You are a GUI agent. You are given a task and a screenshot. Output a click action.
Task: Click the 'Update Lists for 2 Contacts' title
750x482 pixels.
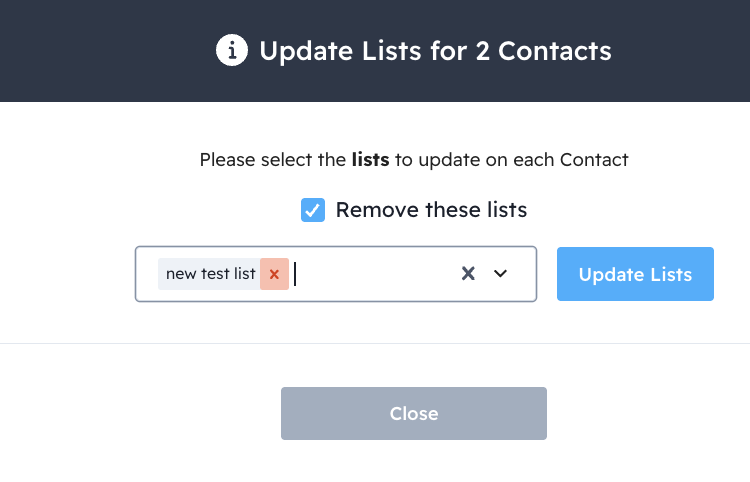pos(435,50)
